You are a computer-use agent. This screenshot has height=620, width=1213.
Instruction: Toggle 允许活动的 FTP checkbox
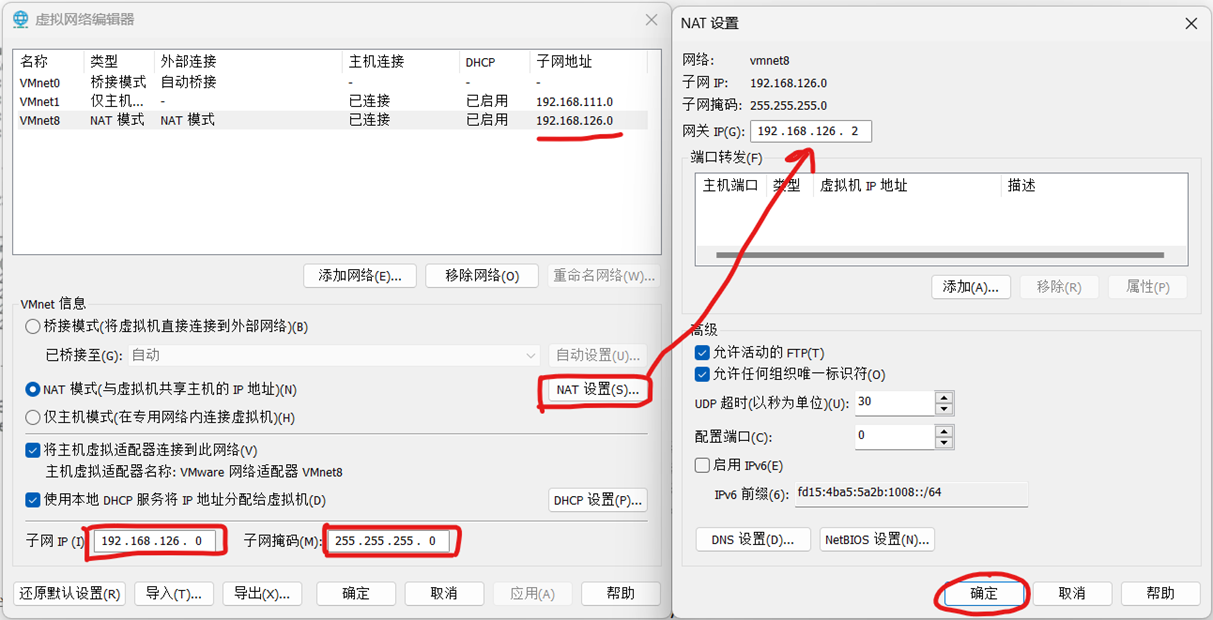(x=702, y=353)
